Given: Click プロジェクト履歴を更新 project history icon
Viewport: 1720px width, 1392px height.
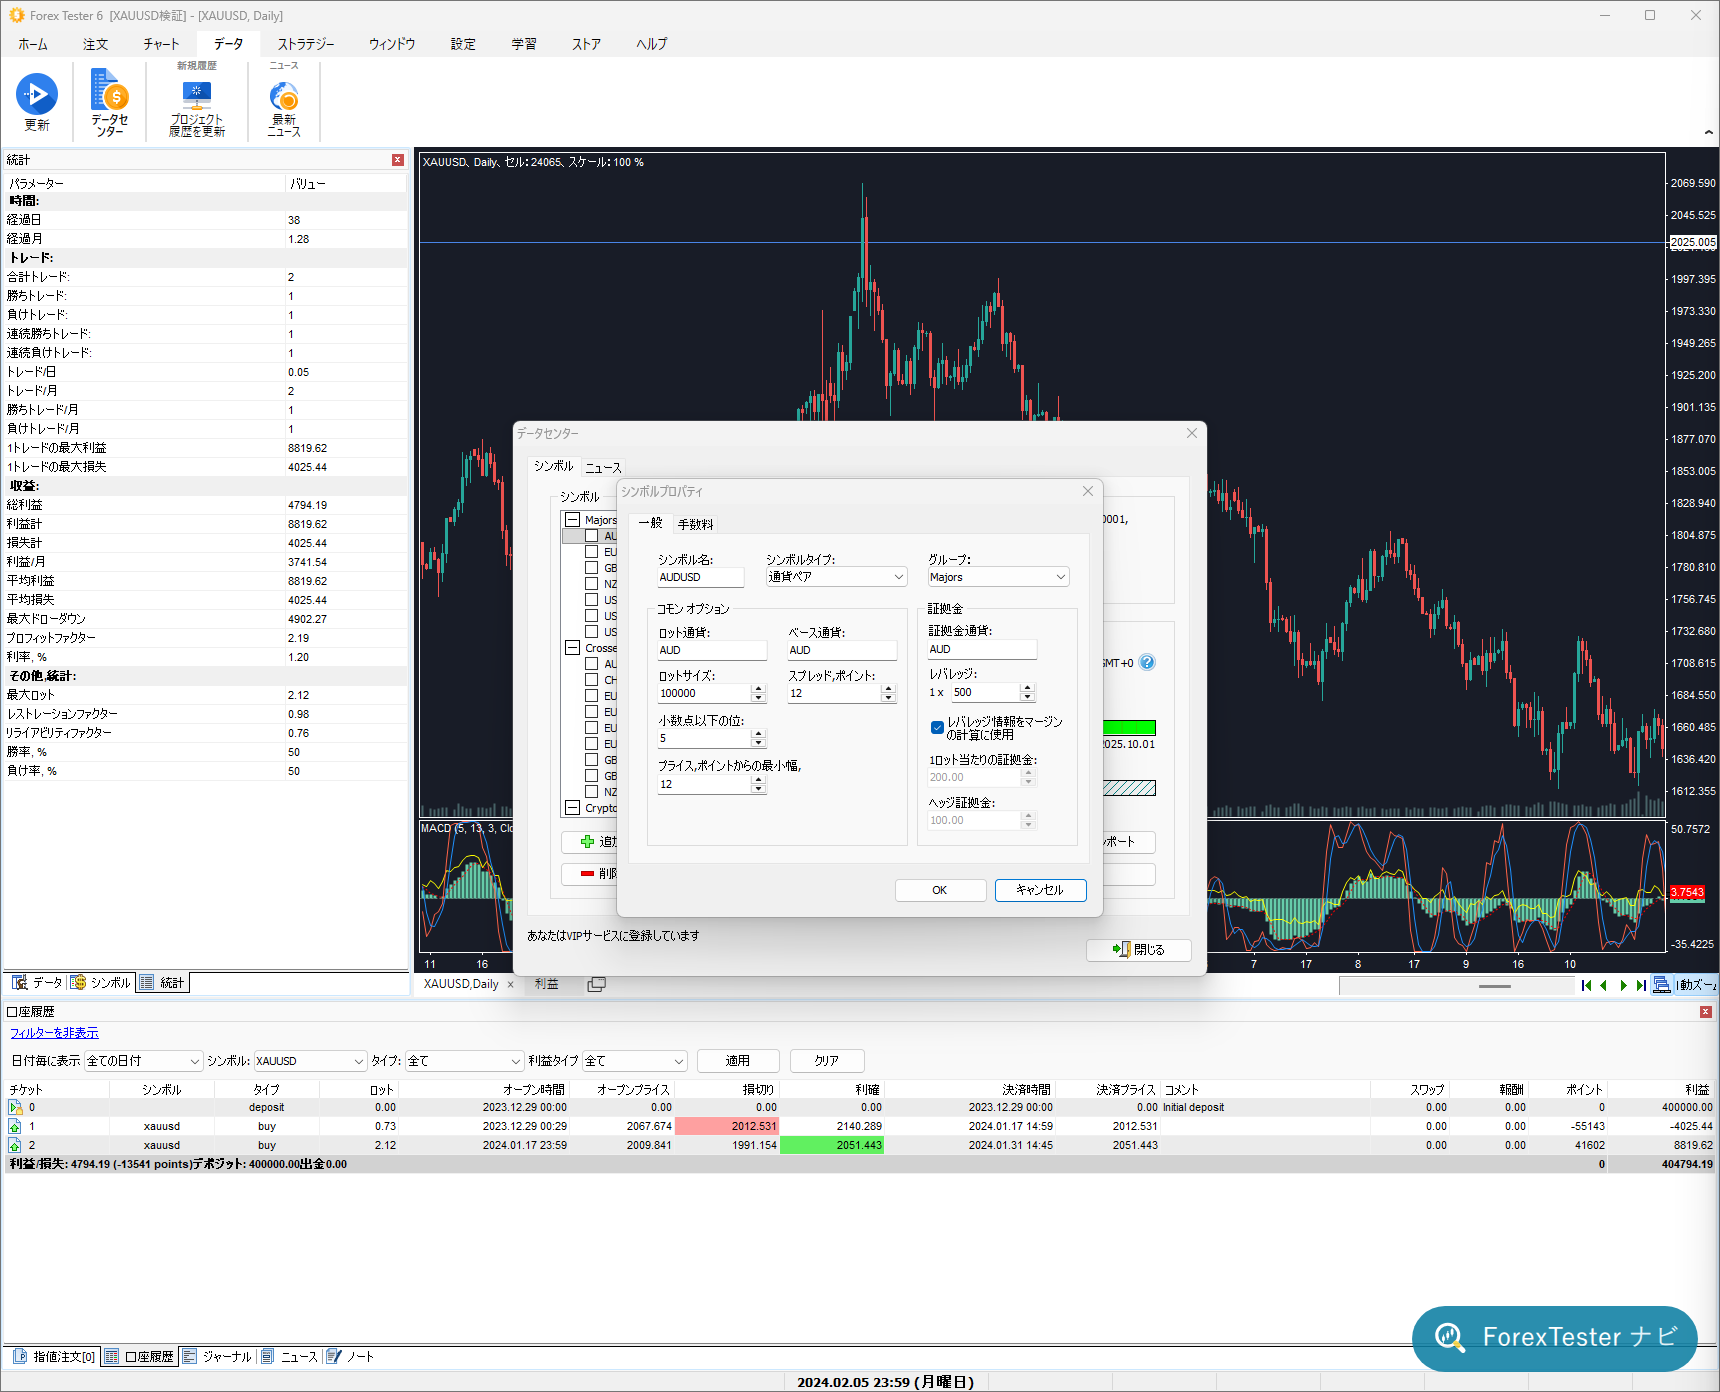Looking at the screenshot, I should pyautogui.click(x=196, y=94).
